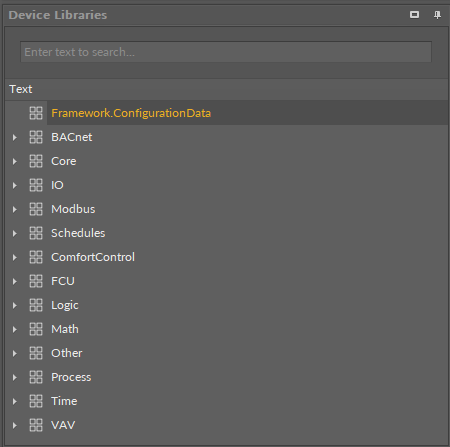Screen dimensions: 450x447
Task: Click the library icon beside Framework.ConfigurationData
Action: coord(36,113)
